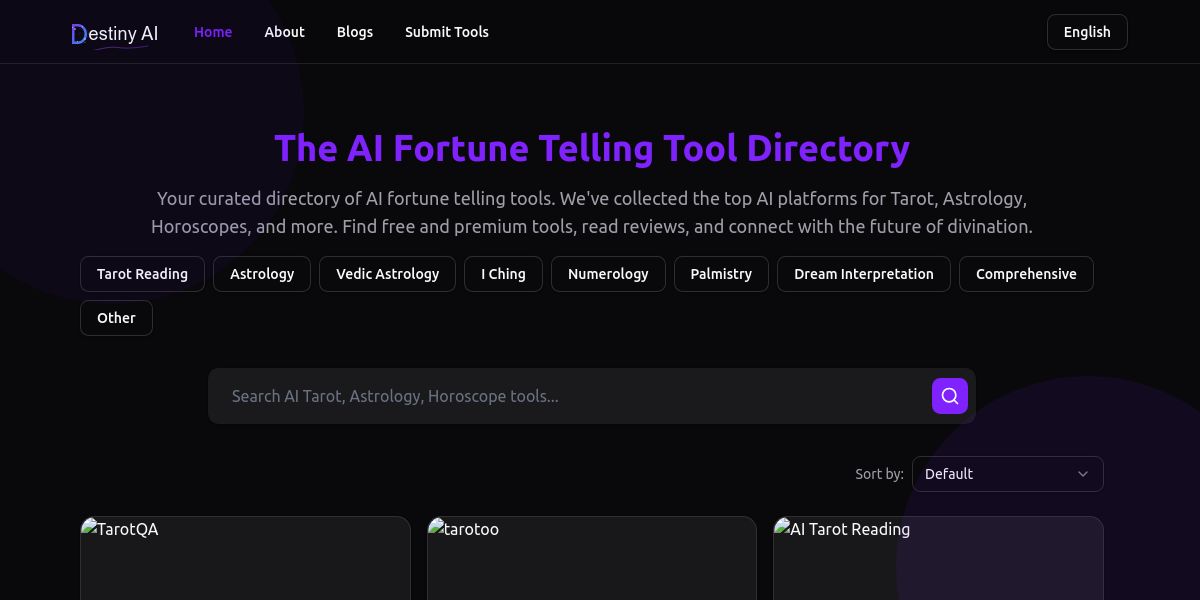Select Dream Interpretation category
The width and height of the screenshot is (1200, 600).
pos(864,274)
